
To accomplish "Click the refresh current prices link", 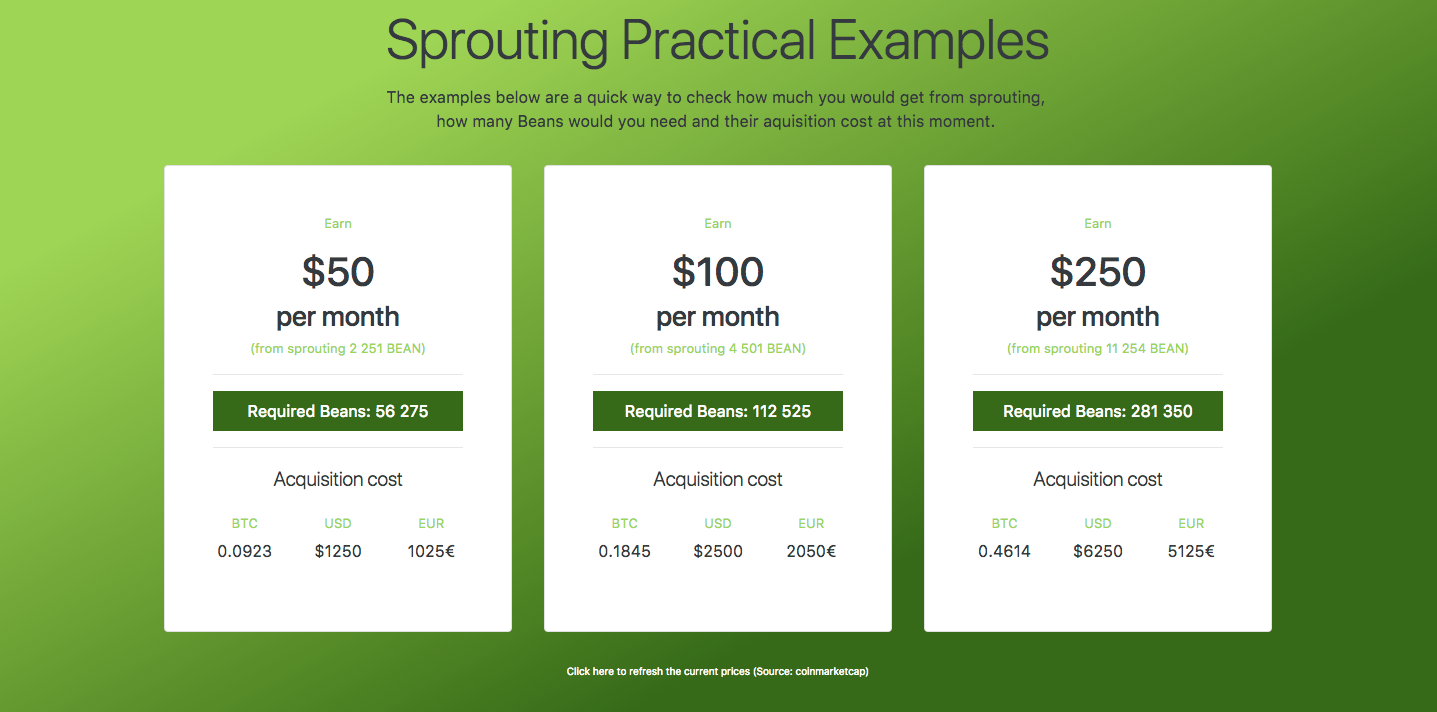I will 717,672.
